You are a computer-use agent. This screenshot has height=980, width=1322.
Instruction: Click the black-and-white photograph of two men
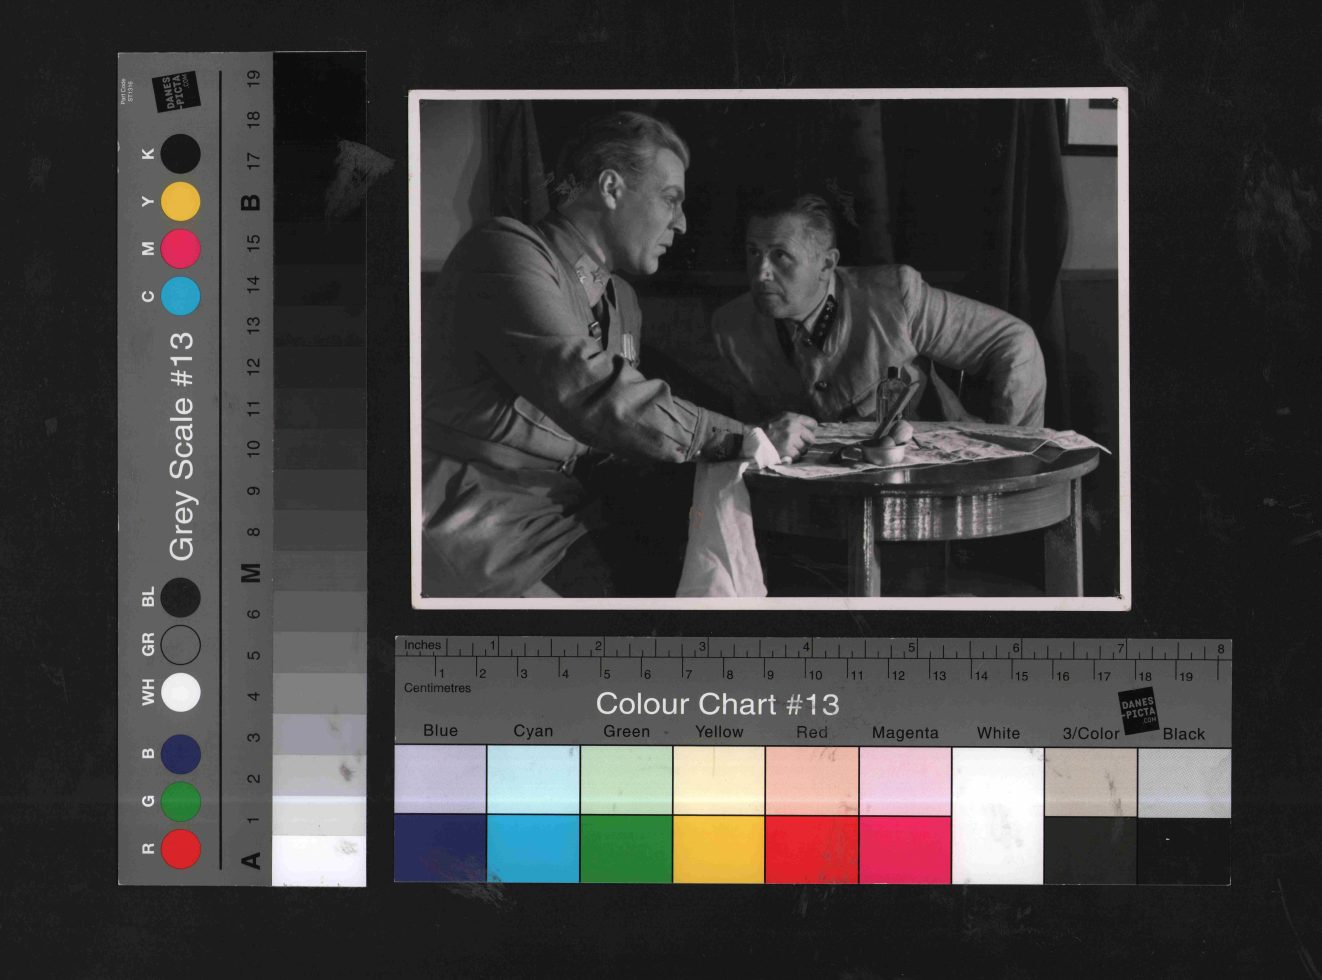(x=769, y=348)
